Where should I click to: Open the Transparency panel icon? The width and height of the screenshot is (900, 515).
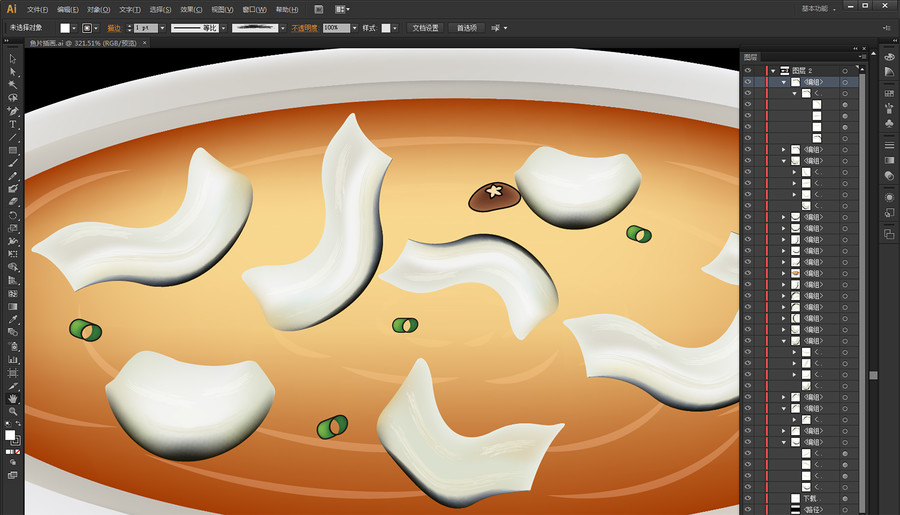point(889,176)
